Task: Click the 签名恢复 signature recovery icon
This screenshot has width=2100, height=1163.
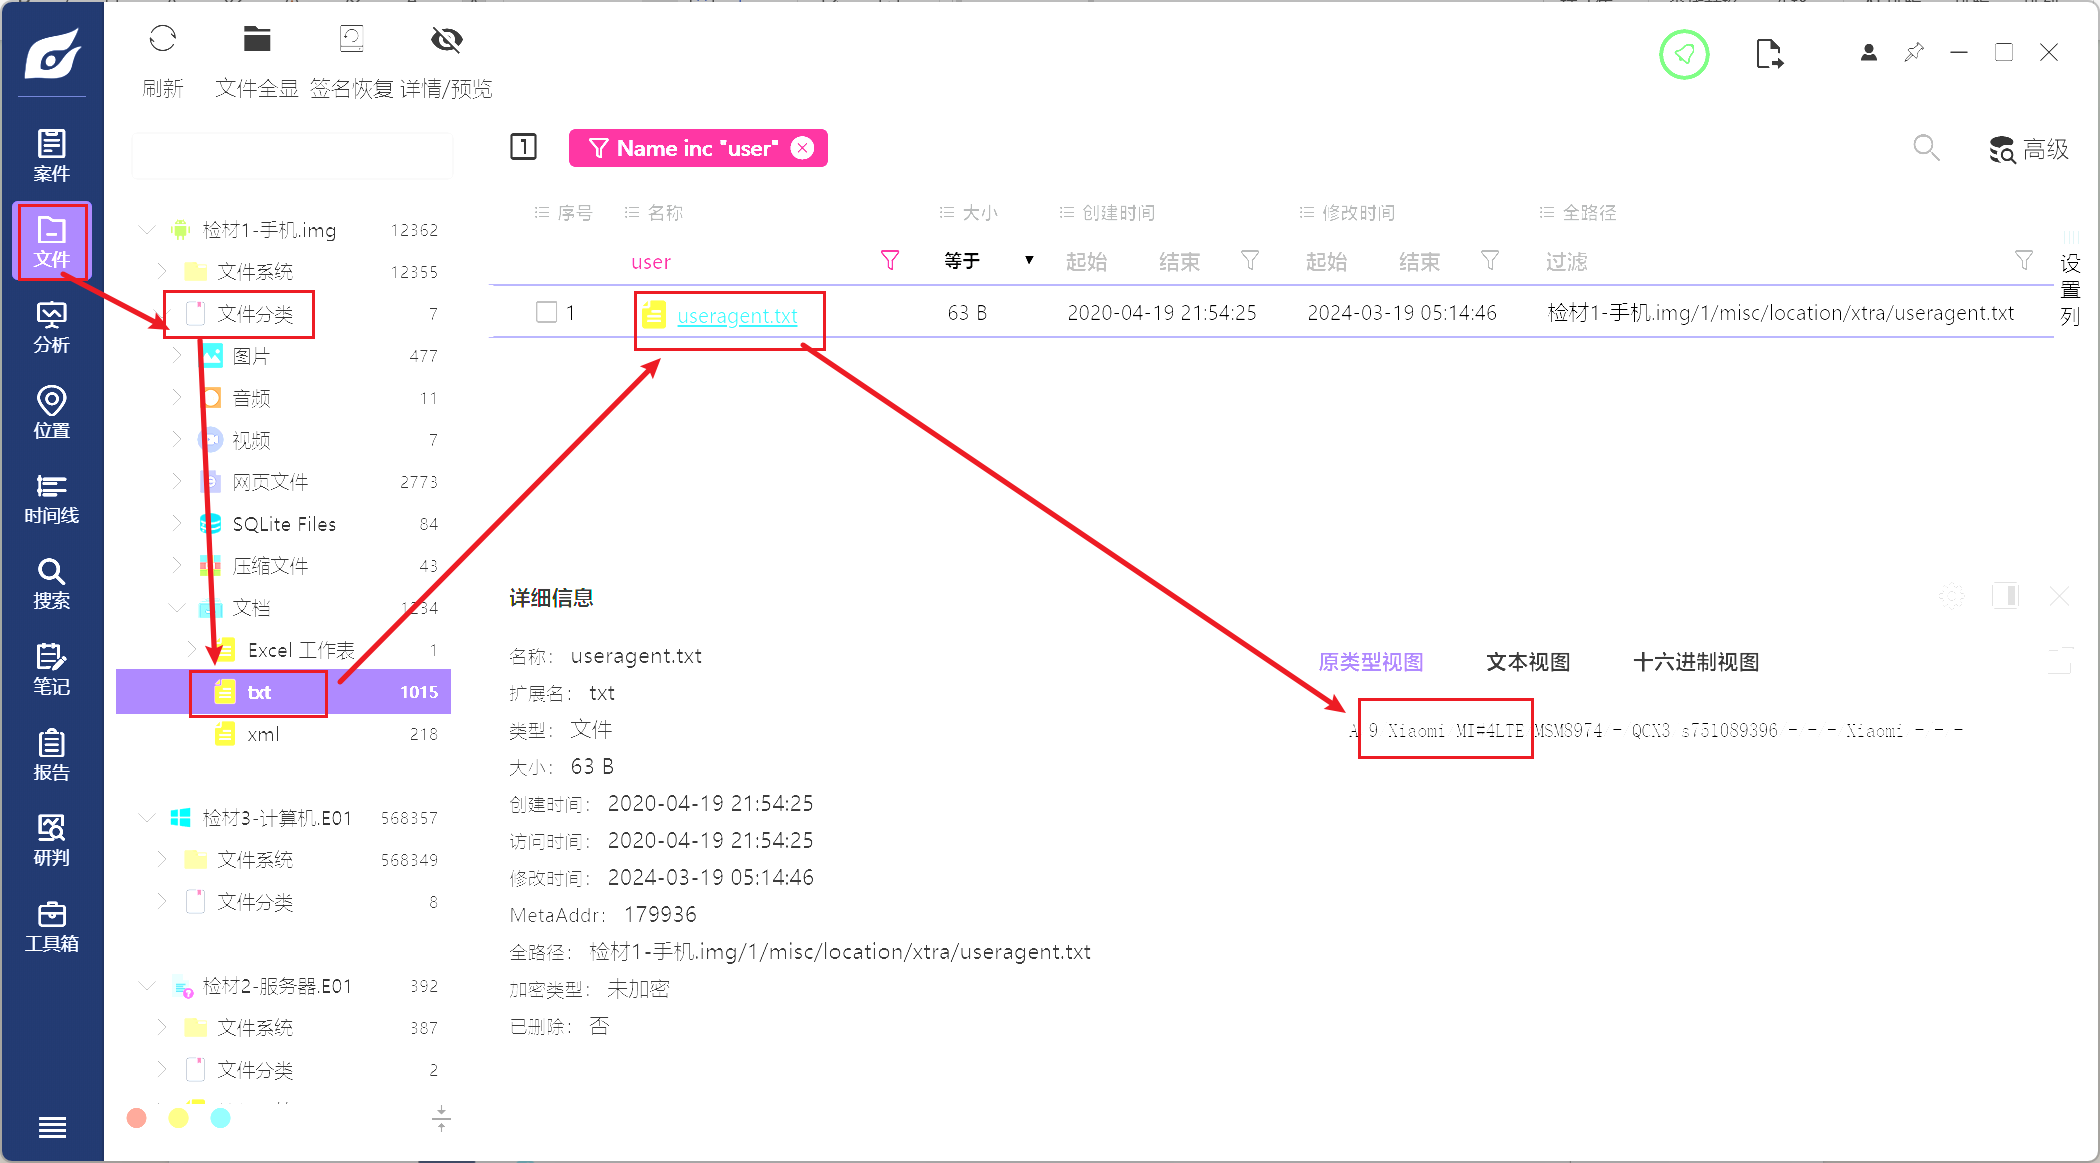Action: click(x=351, y=40)
